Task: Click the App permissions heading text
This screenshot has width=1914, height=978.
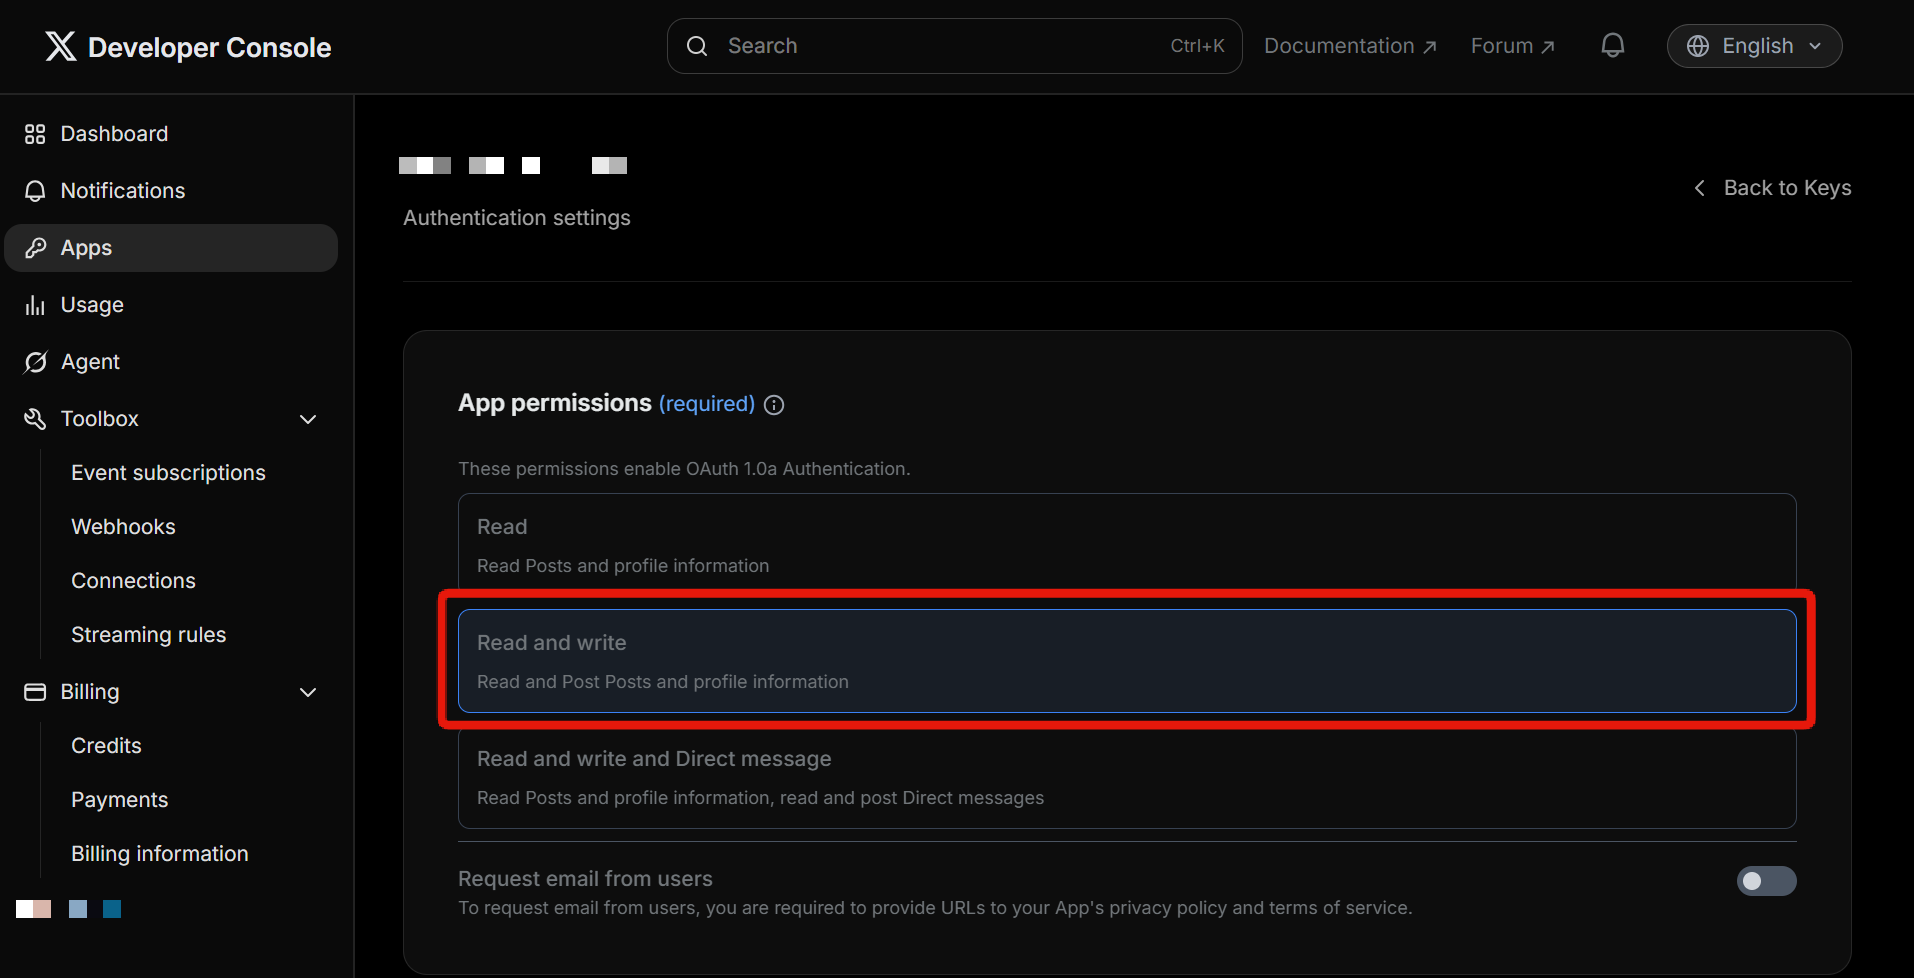Action: pos(554,403)
